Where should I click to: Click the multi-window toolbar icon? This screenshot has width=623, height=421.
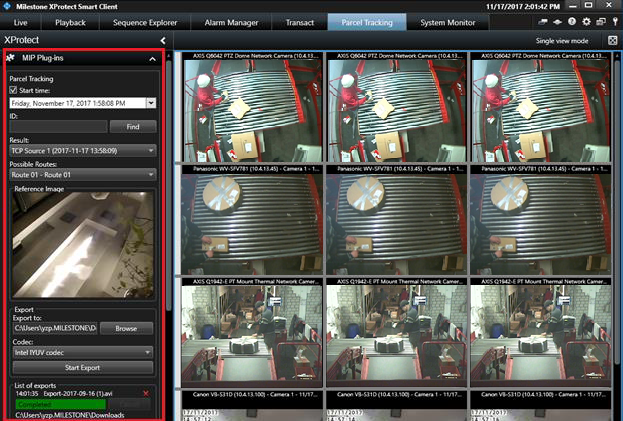coord(601,22)
